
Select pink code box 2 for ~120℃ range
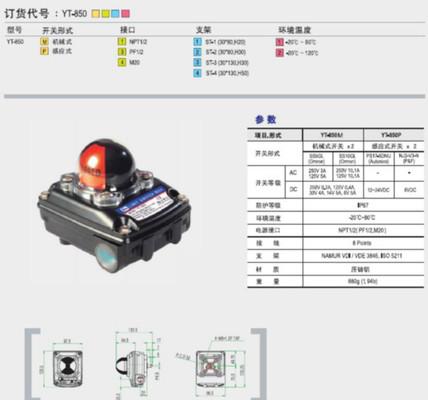click(280, 53)
